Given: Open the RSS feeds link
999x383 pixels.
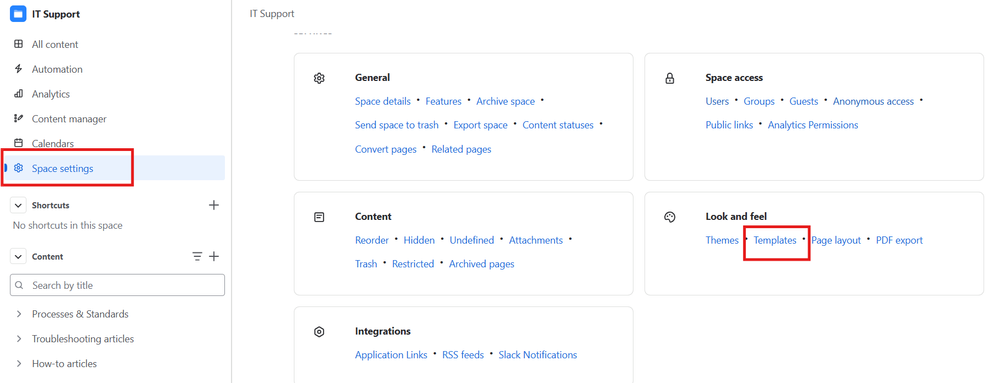Looking at the screenshot, I should [x=463, y=355].
